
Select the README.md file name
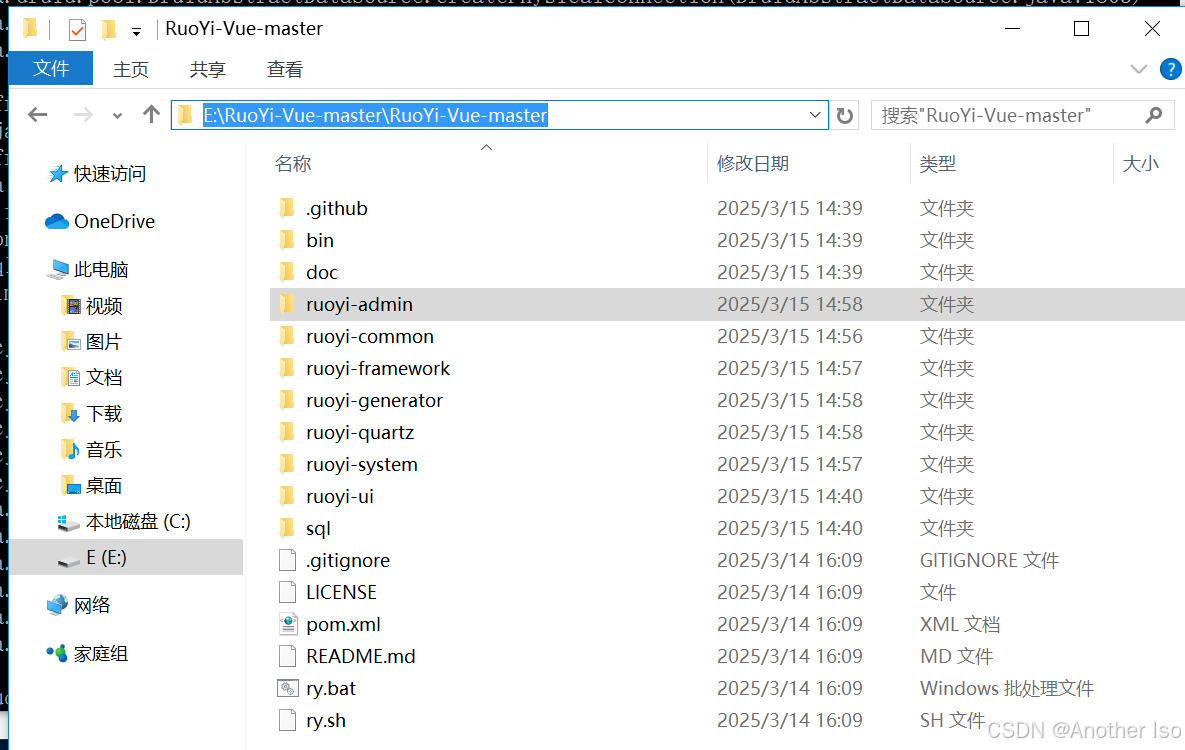pos(360,656)
